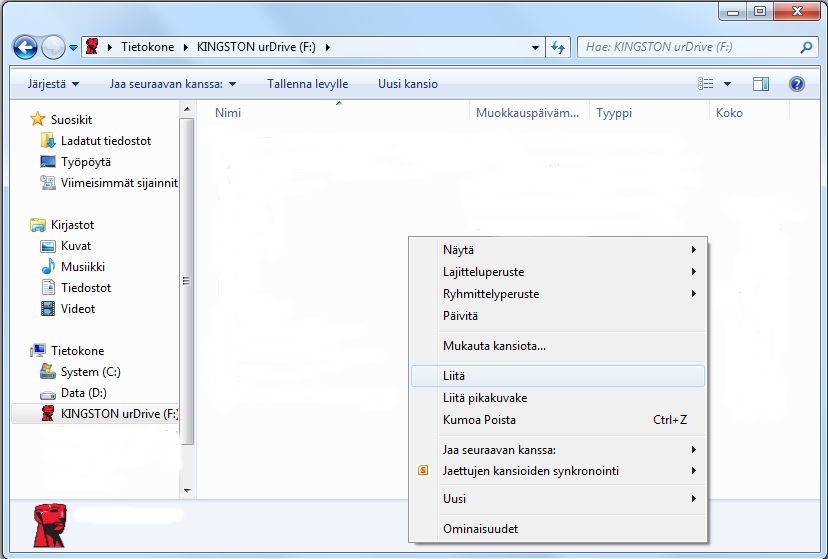Click the Kingston icon in address bar
Screen dimensions: 828x559
tap(92, 46)
